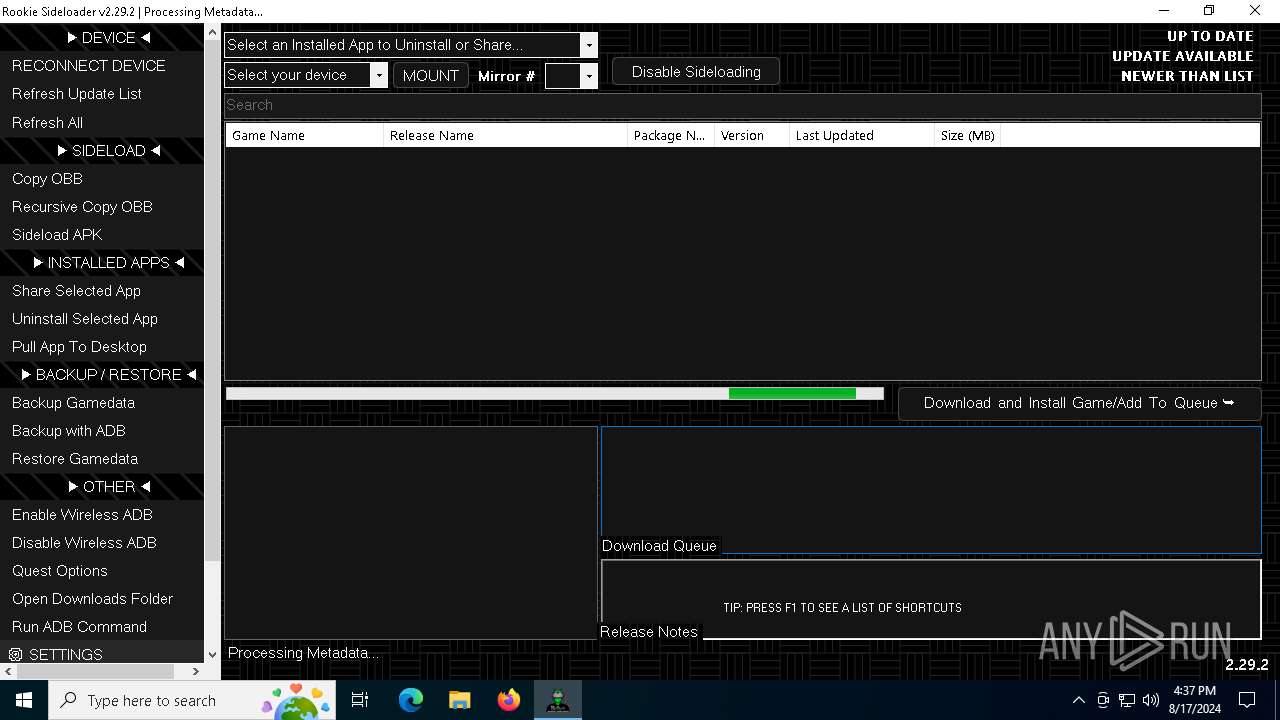Click the version number 2.29.2

point(1247,665)
